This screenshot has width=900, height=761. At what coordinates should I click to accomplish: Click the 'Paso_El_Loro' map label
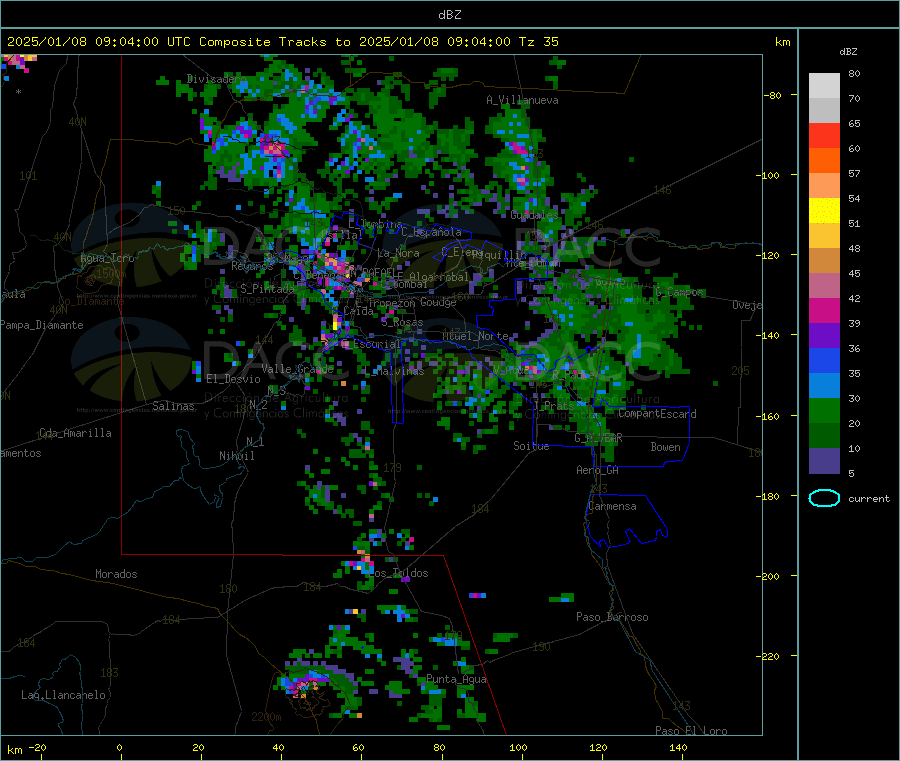point(691,731)
